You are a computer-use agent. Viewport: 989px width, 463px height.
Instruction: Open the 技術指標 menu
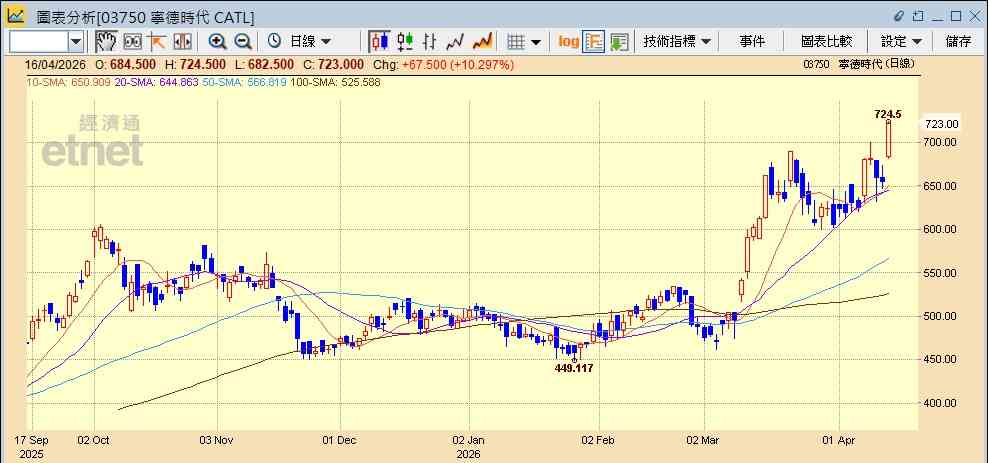[x=677, y=42]
